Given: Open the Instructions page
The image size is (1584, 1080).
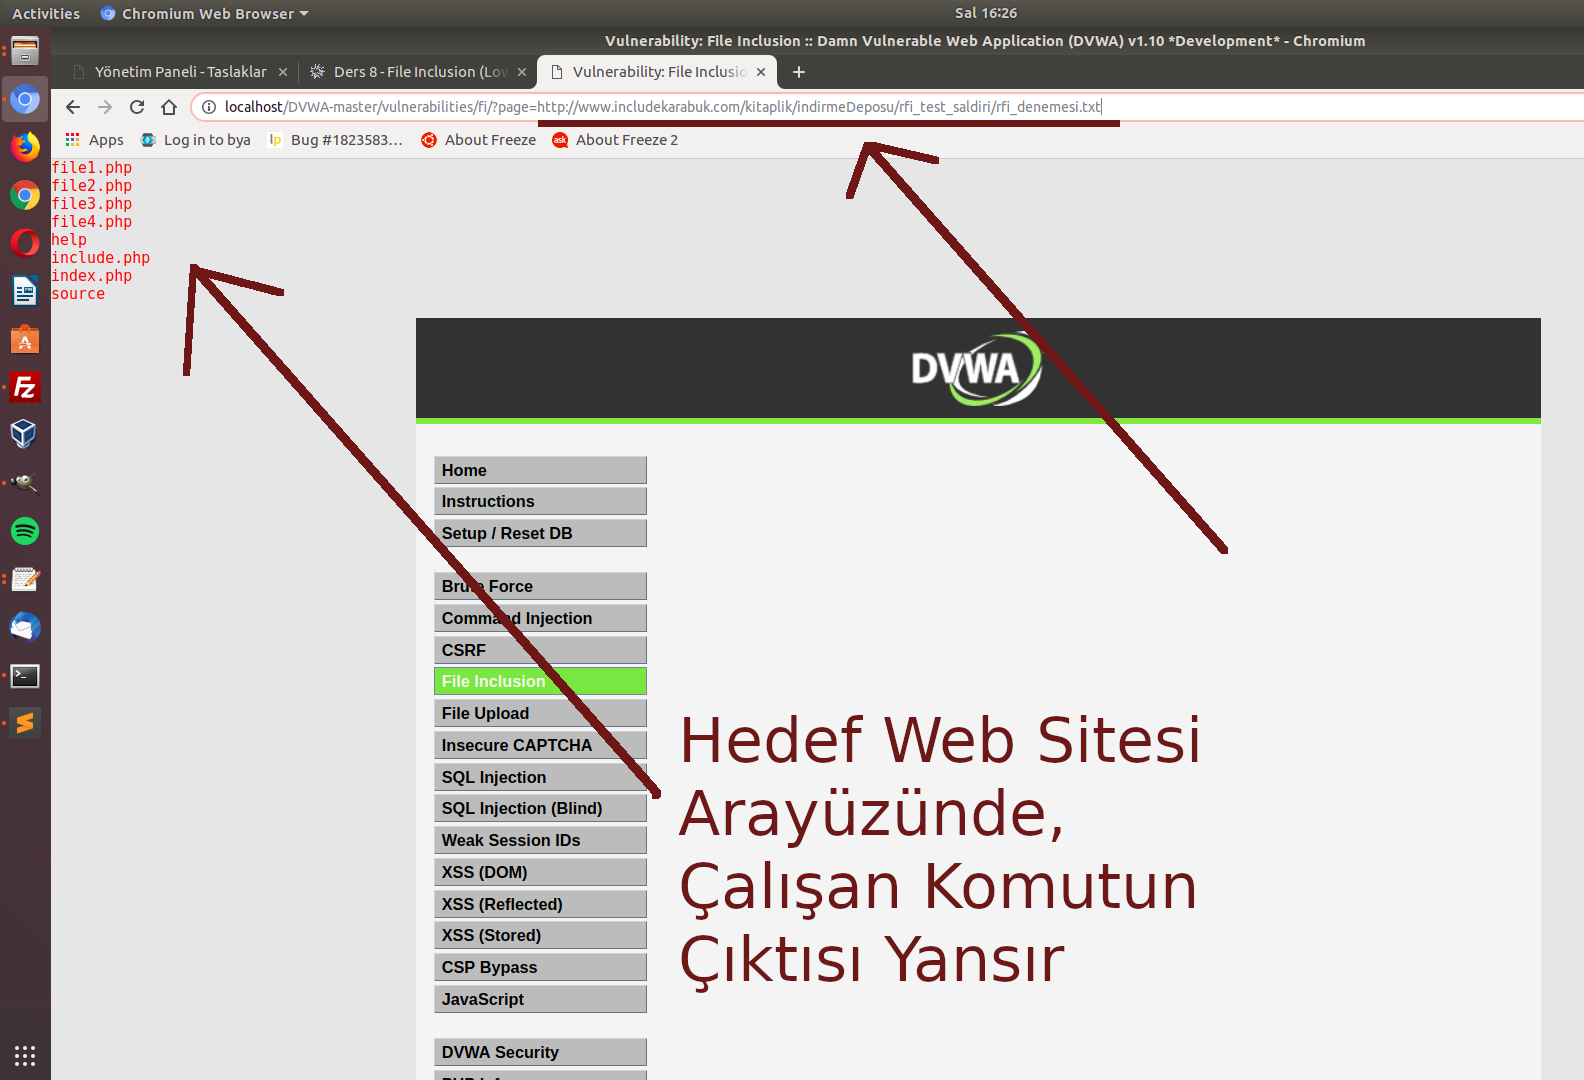Looking at the screenshot, I should (x=540, y=501).
